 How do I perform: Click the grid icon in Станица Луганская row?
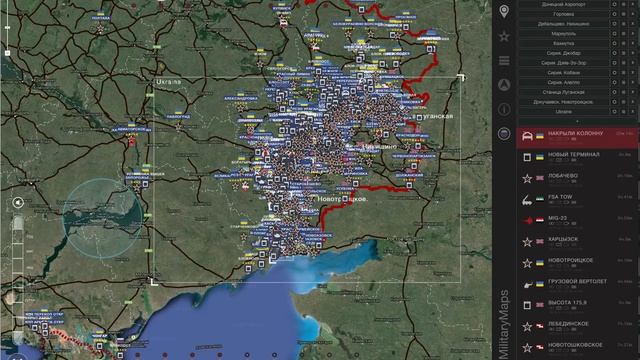click(x=624, y=92)
